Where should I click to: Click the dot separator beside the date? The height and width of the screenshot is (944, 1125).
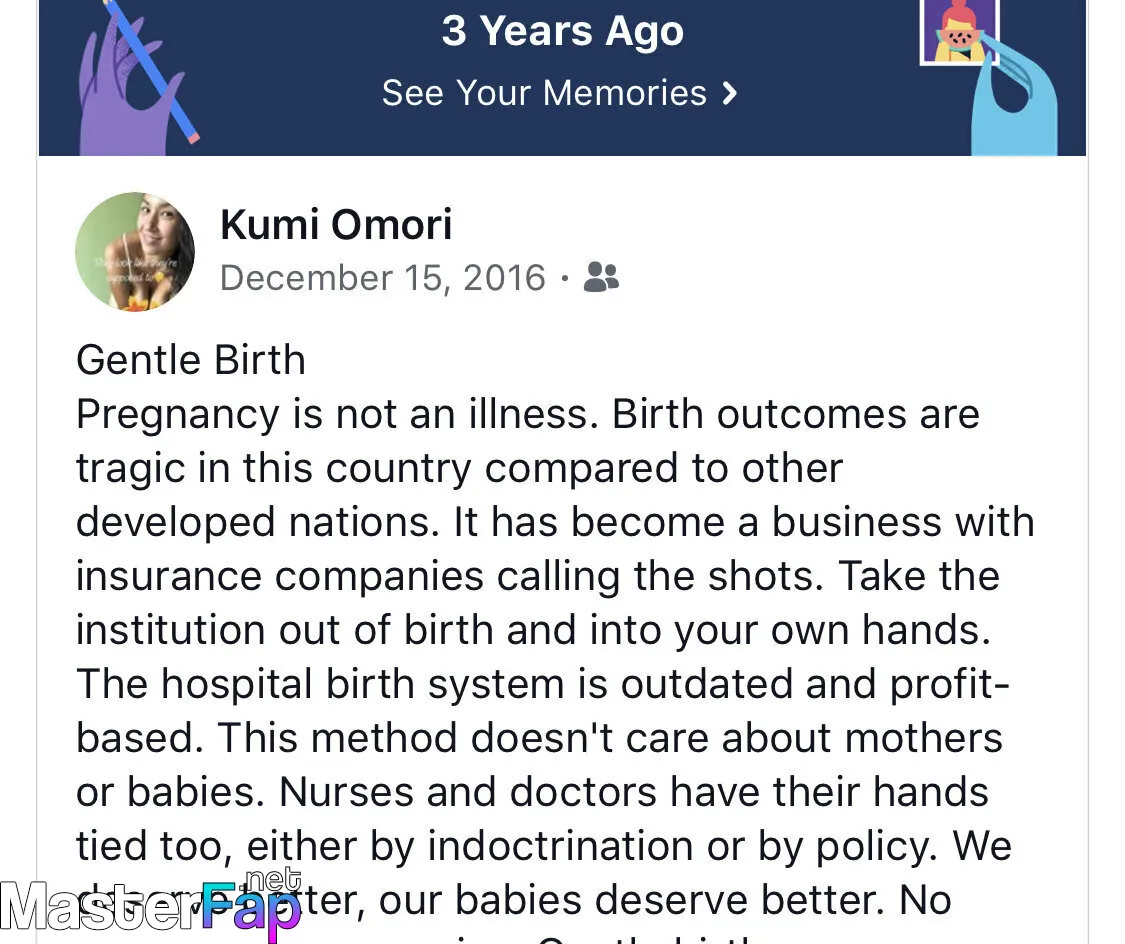[x=565, y=278]
